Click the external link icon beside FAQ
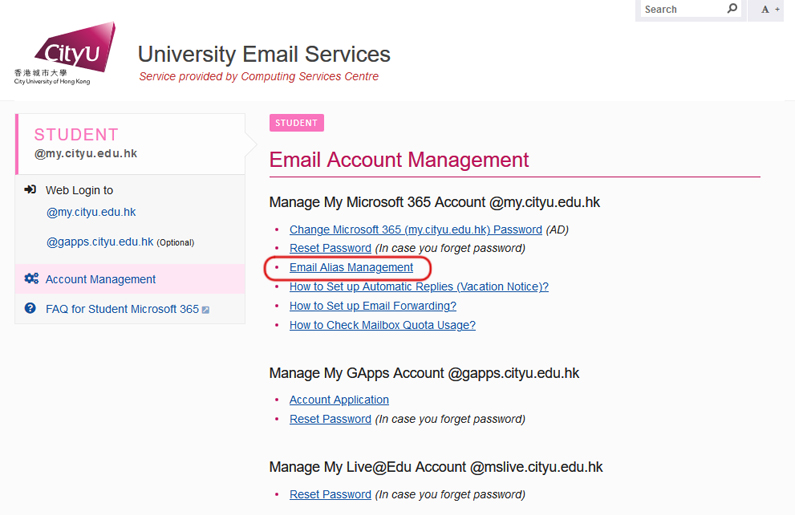Image resolution: width=795 pixels, height=515 pixels. click(206, 310)
